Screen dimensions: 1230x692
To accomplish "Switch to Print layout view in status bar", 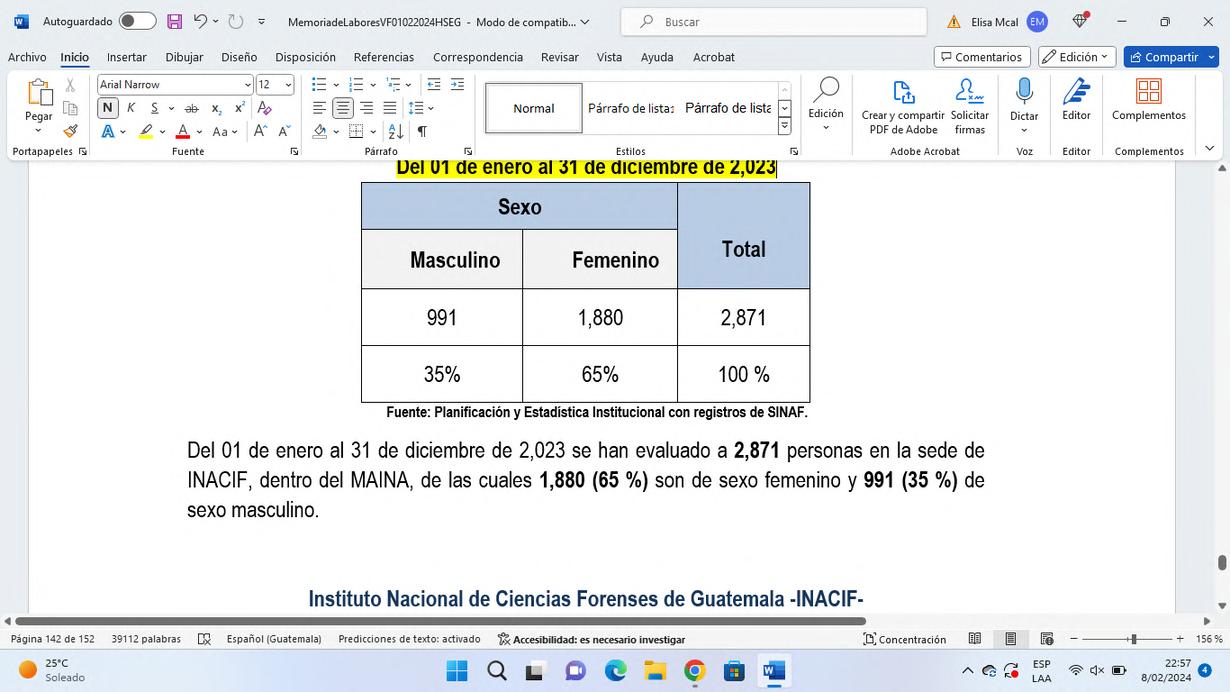I will 1011,639.
